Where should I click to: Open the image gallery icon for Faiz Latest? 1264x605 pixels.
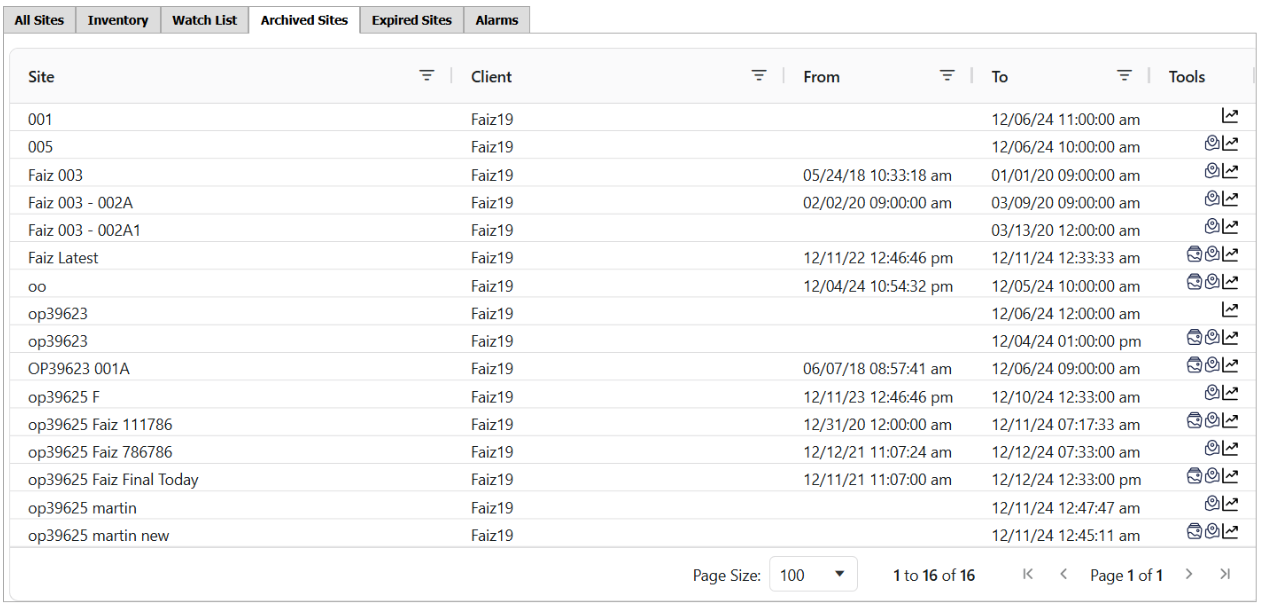click(1194, 255)
